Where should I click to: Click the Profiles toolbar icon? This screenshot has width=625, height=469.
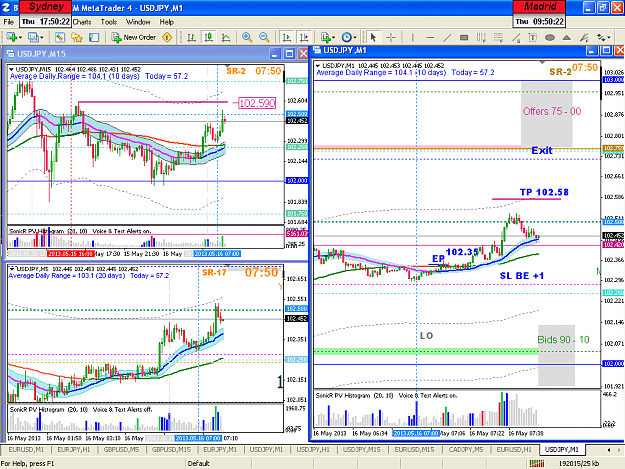coord(33,37)
